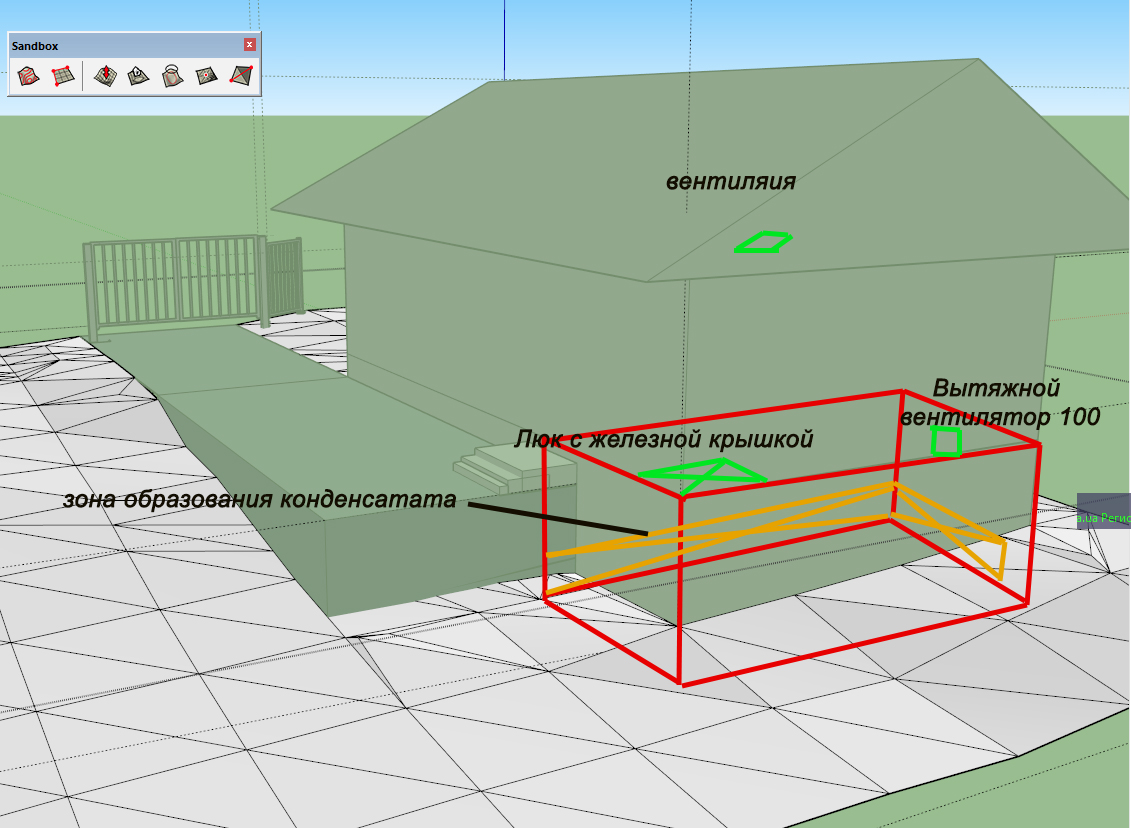Viewport: 1131px width, 828px height.
Task: Select the fence gate model
Action: tap(193, 285)
